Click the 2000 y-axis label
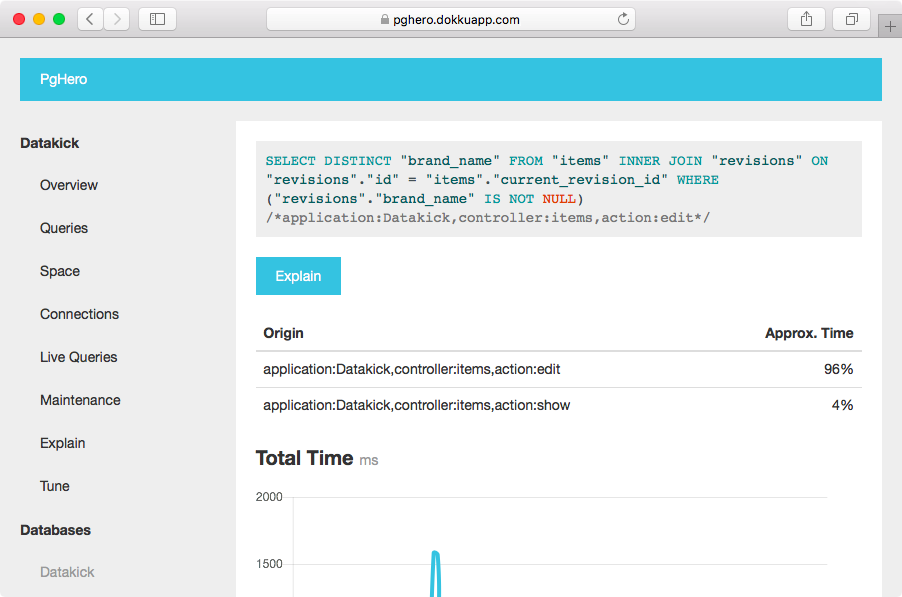 [x=269, y=497]
